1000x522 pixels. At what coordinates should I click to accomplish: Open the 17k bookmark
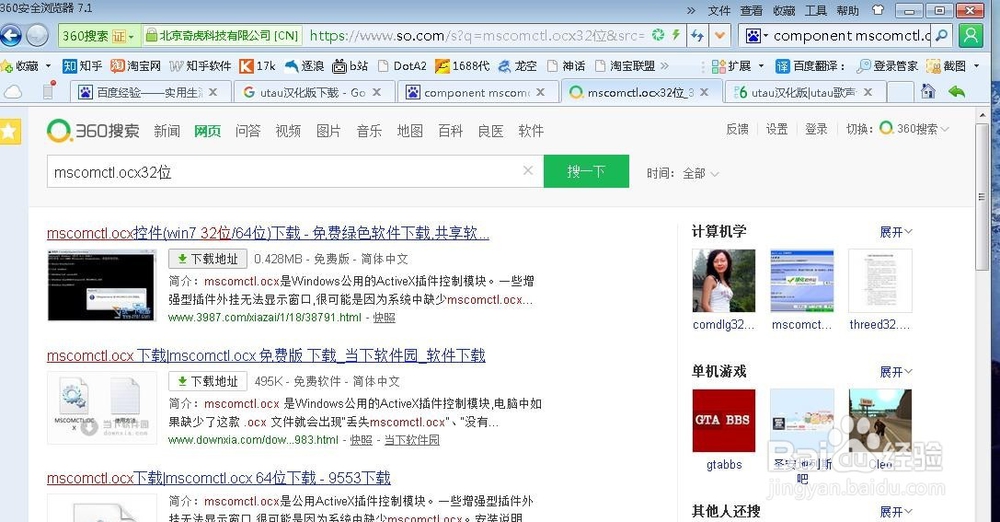click(257, 66)
